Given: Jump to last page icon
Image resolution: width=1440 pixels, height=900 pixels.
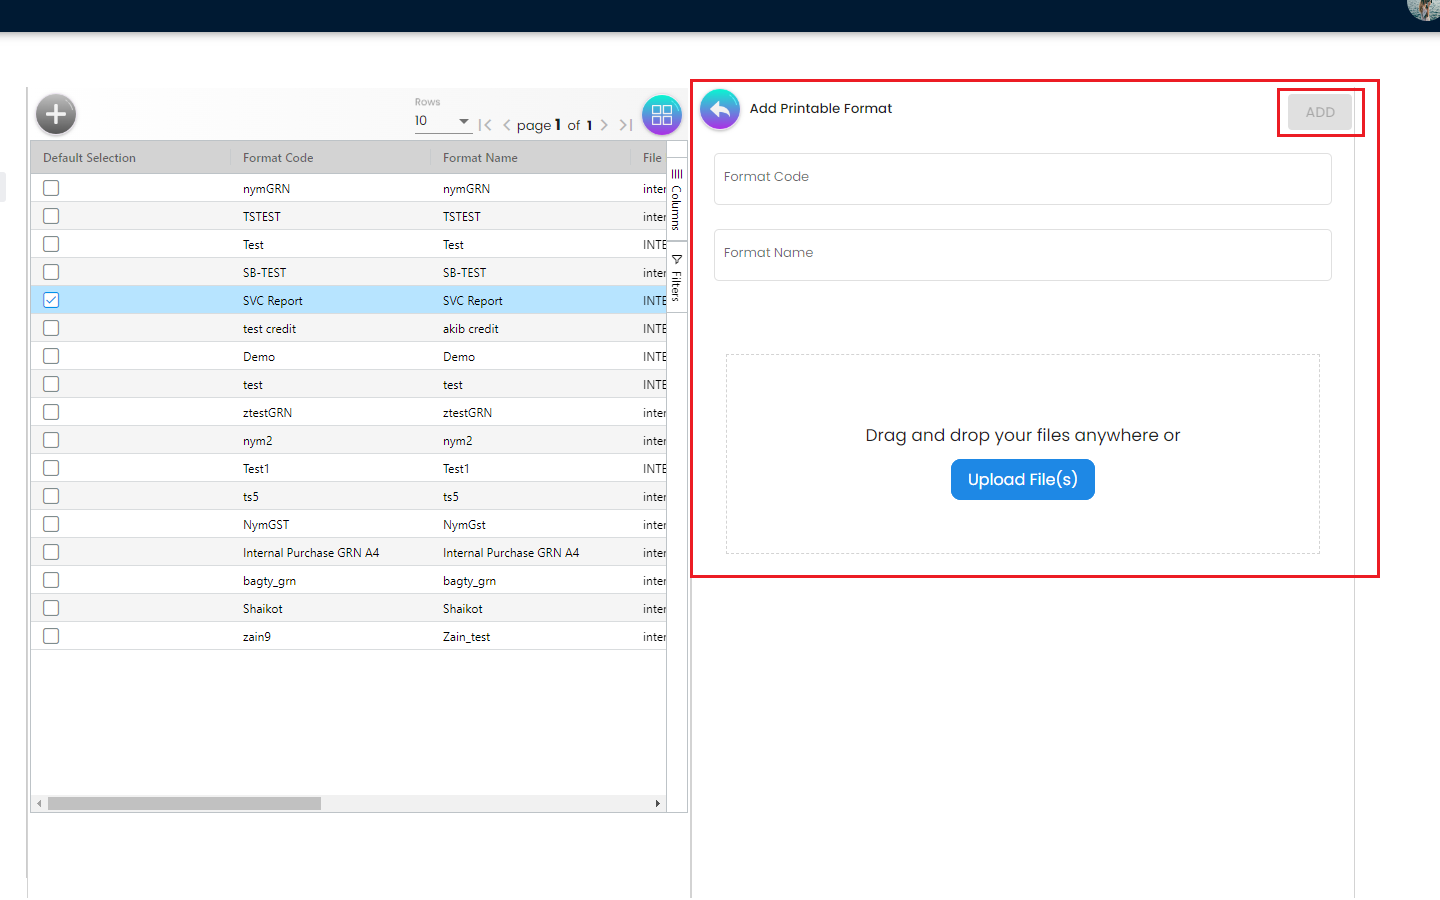Looking at the screenshot, I should 626,125.
